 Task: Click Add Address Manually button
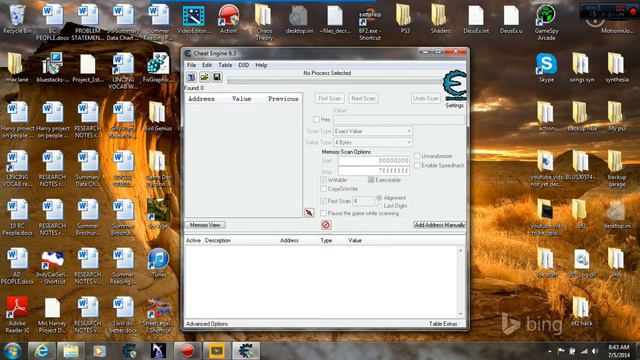(439, 225)
